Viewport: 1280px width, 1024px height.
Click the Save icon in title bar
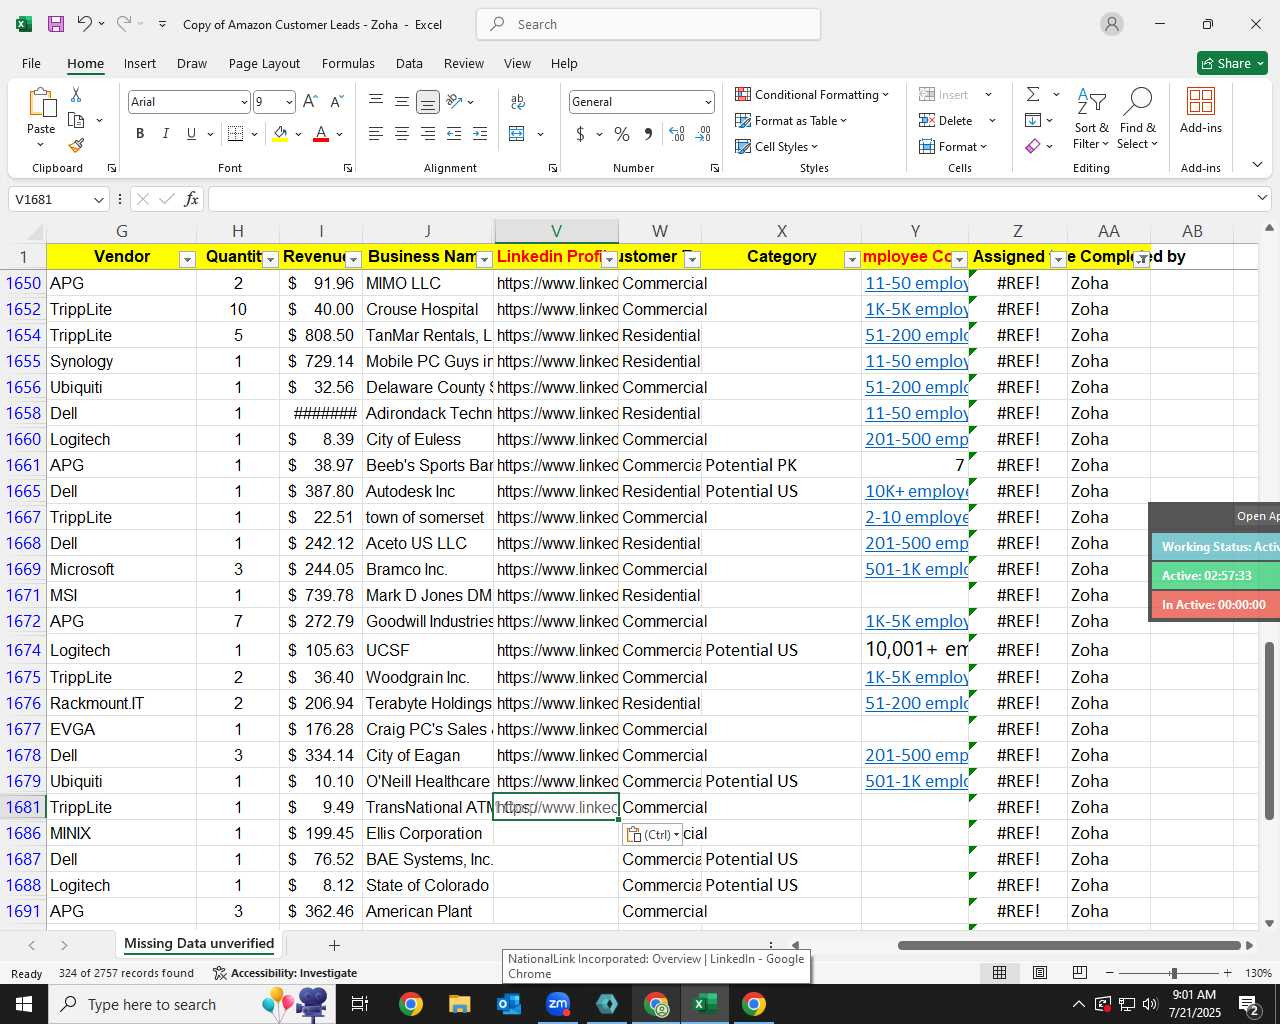point(56,24)
